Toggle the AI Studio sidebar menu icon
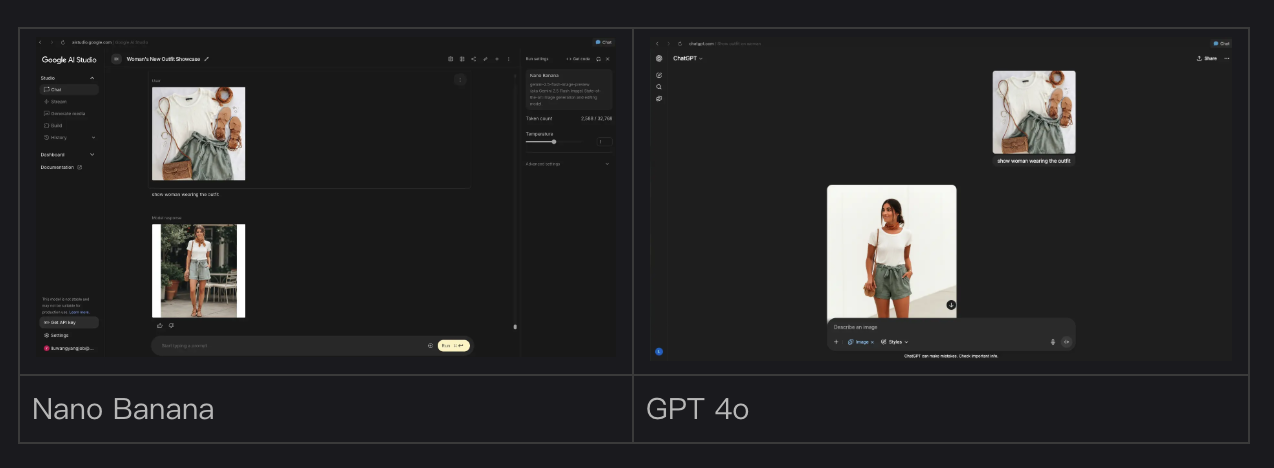The height and width of the screenshot is (468, 1274). click(116, 59)
